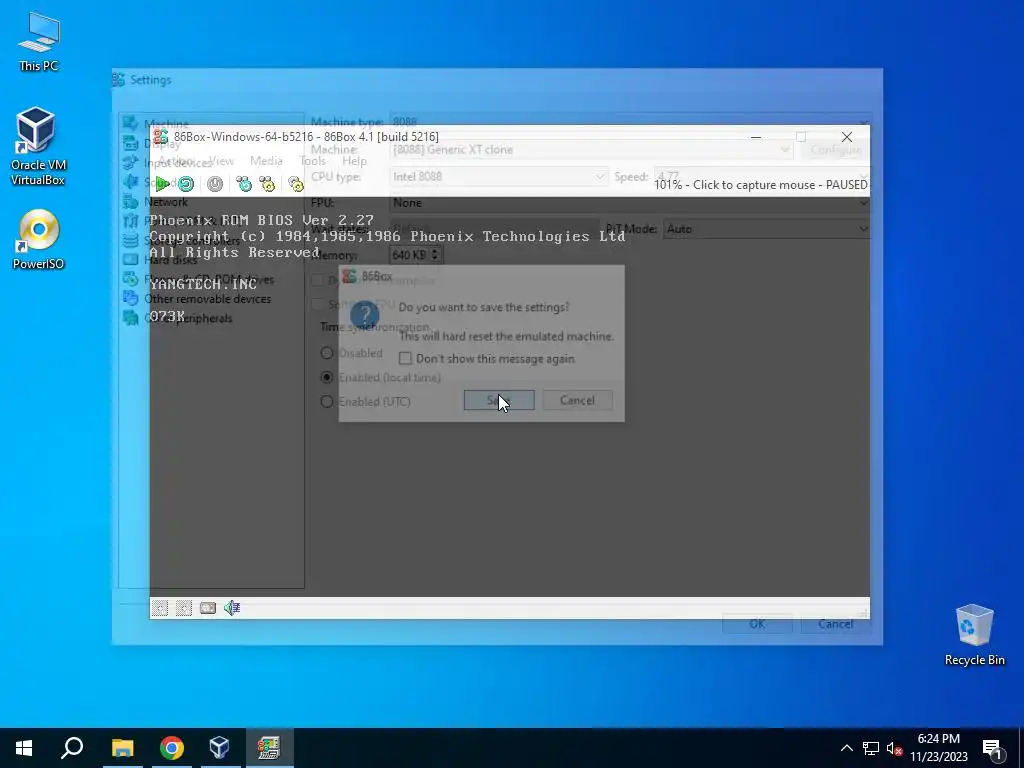Click the Memory 640 KB value field
The image size is (1024, 768).
(x=409, y=255)
